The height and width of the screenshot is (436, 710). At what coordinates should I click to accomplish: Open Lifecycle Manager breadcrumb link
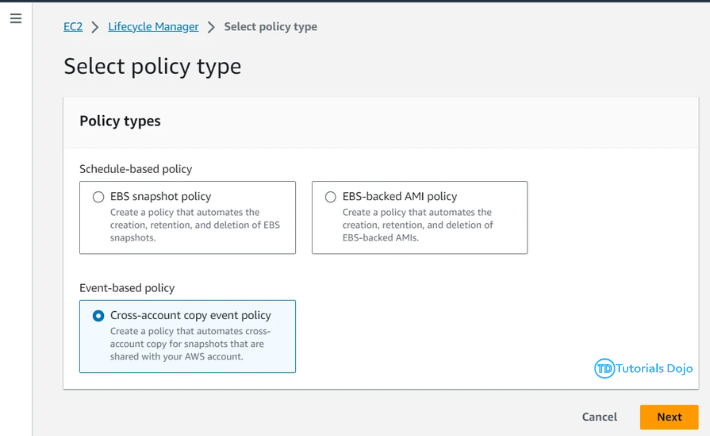pyautogui.click(x=153, y=27)
